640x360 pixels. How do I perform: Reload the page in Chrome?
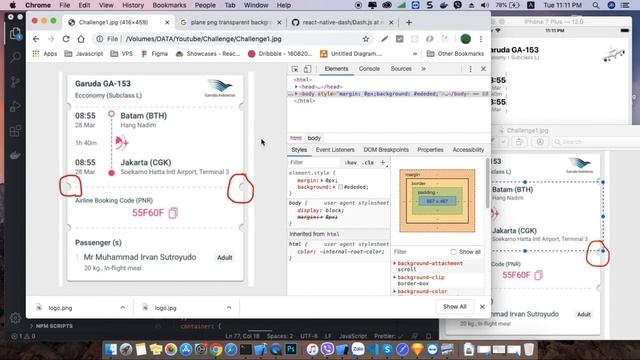coord(66,39)
